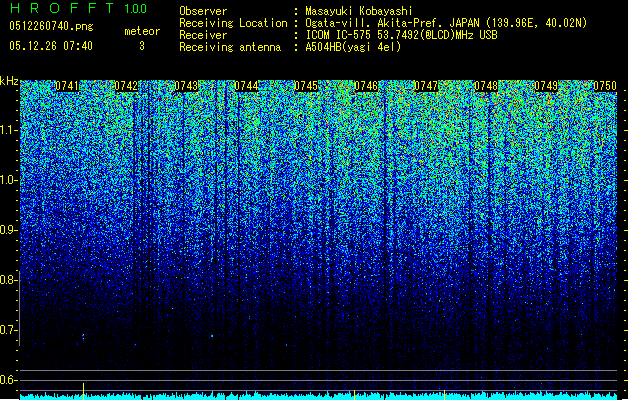Click the 'Receiving Location' label

tap(233, 23)
